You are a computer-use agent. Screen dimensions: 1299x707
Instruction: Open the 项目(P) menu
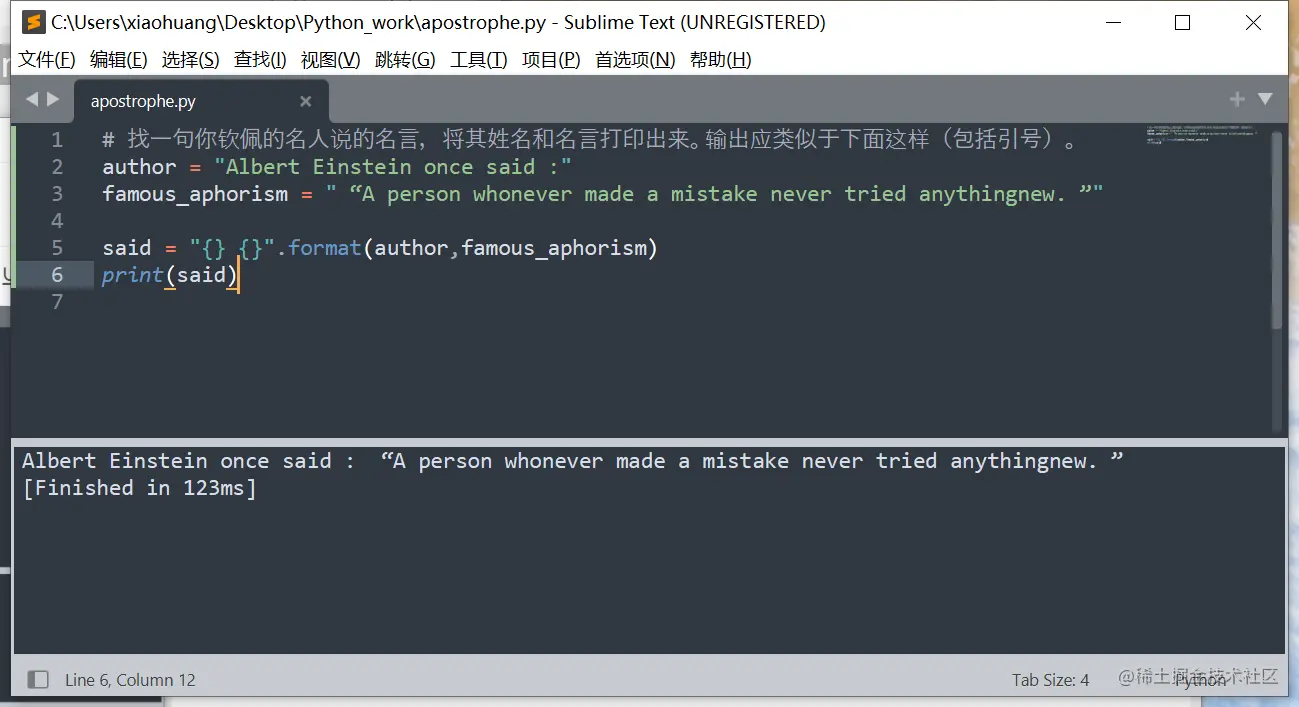point(551,60)
